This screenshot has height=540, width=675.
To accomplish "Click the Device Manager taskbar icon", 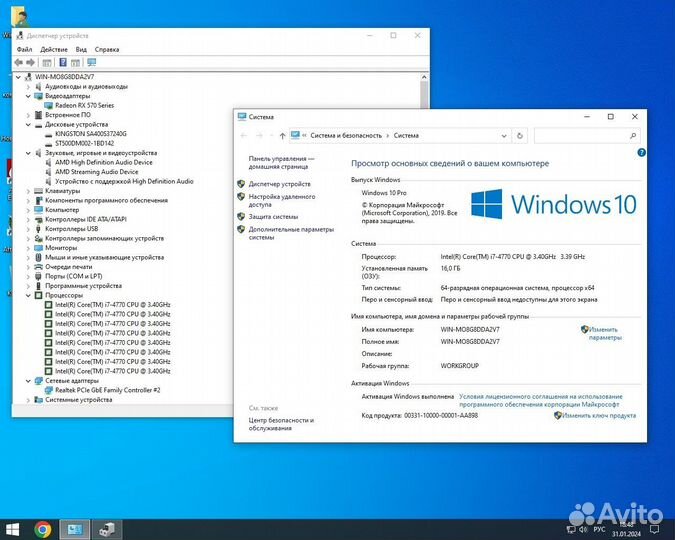I will point(107,529).
